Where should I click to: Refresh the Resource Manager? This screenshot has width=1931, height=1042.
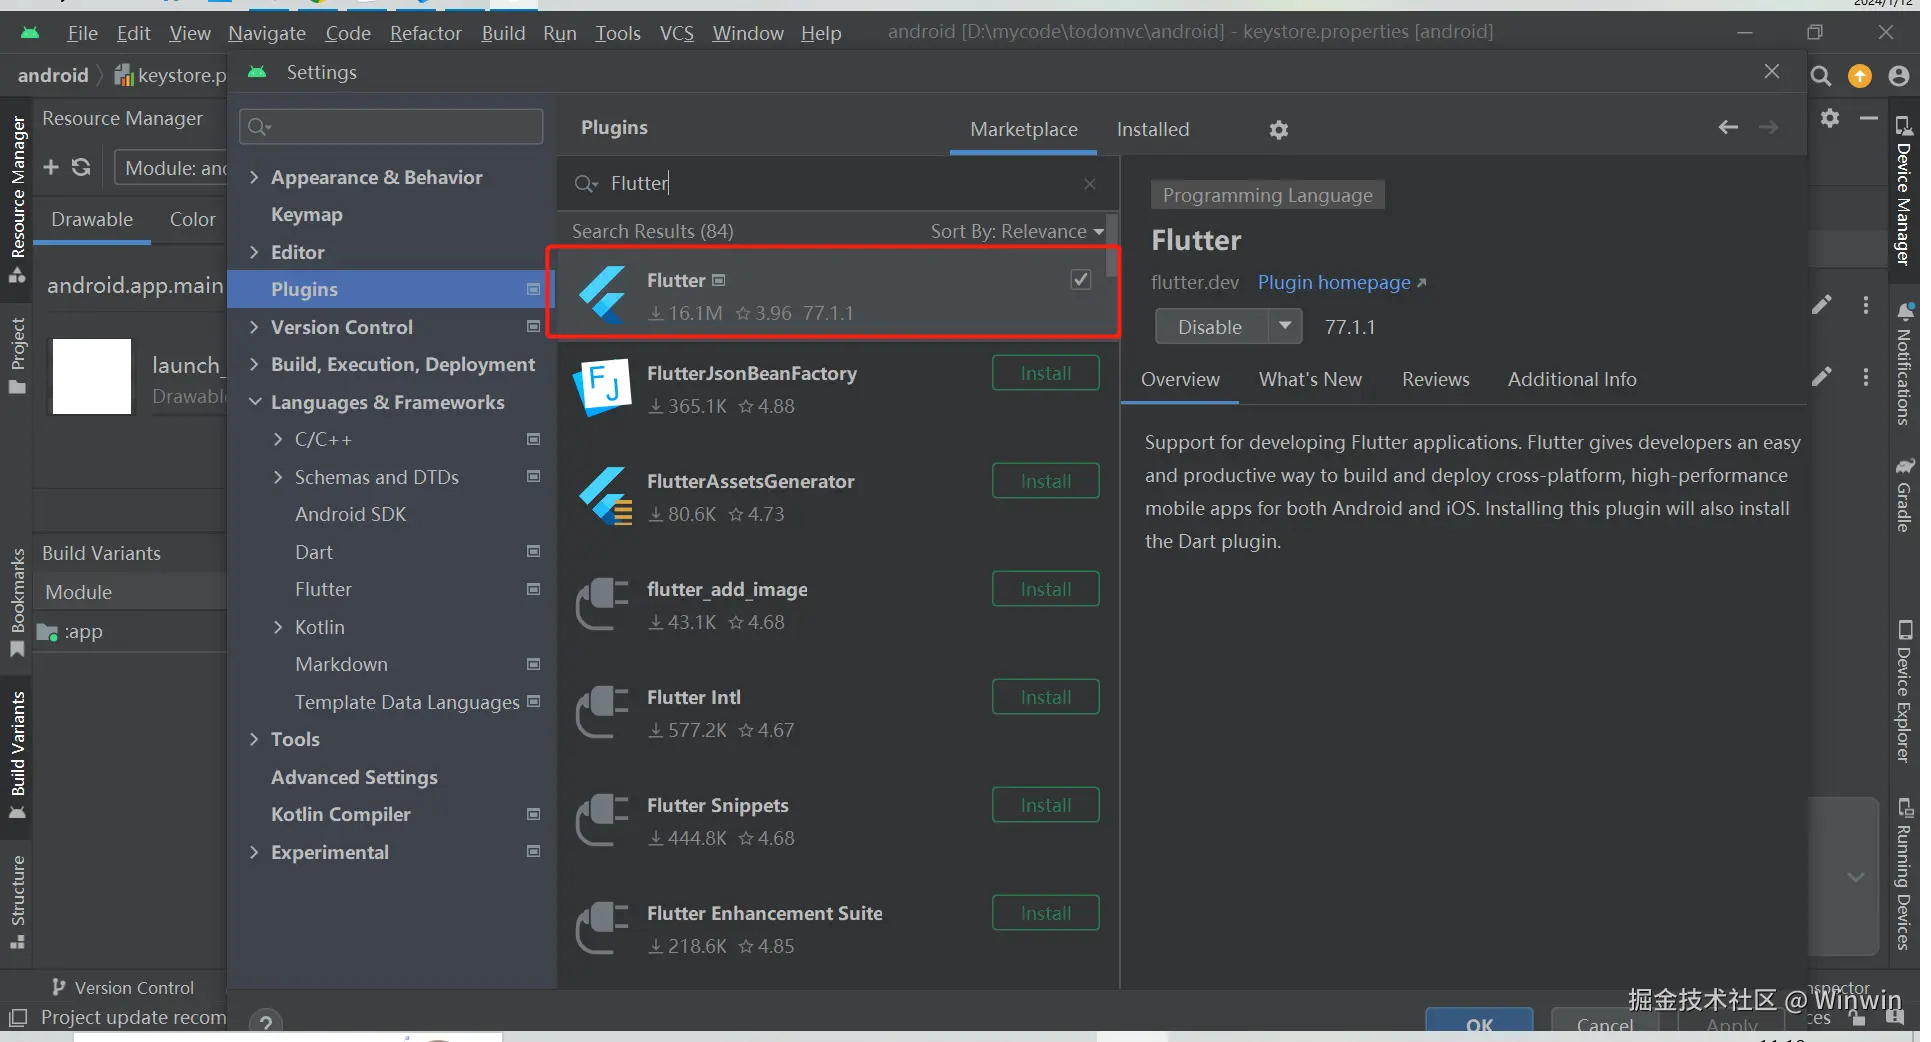82,167
